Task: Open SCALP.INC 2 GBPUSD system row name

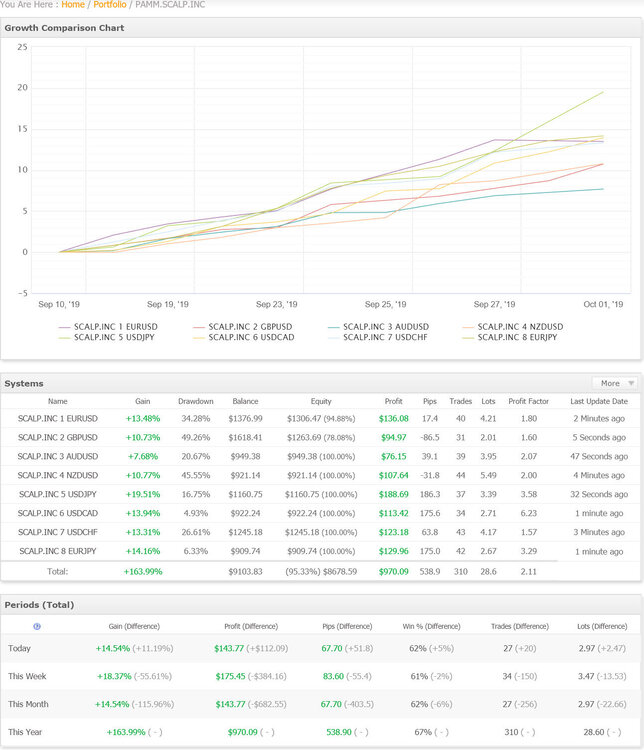Action: pyautogui.click(x=58, y=438)
